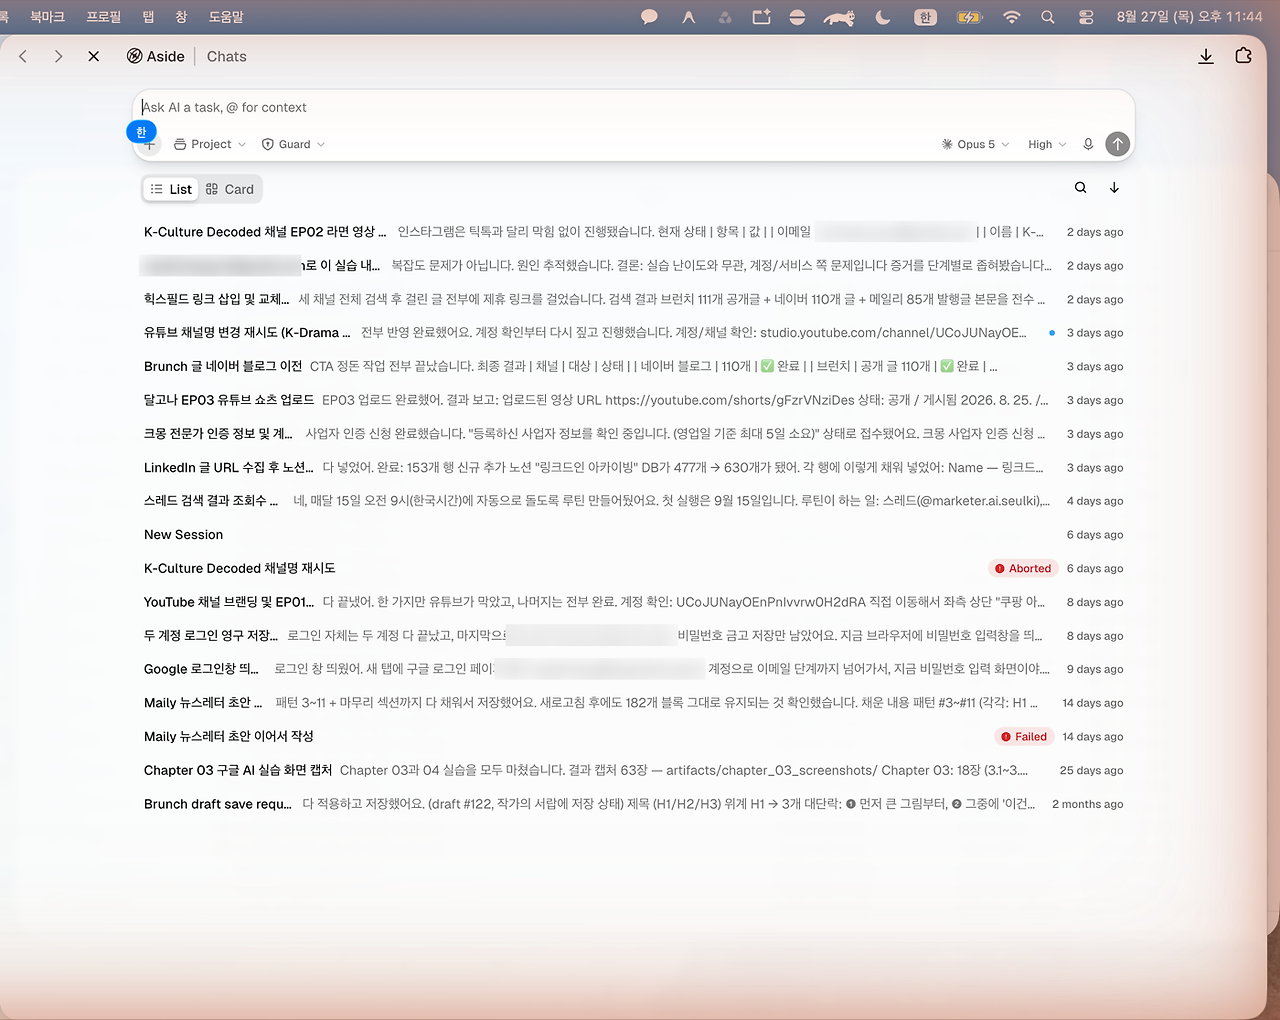
Task: Open the High effort dropdown
Action: click(1047, 144)
